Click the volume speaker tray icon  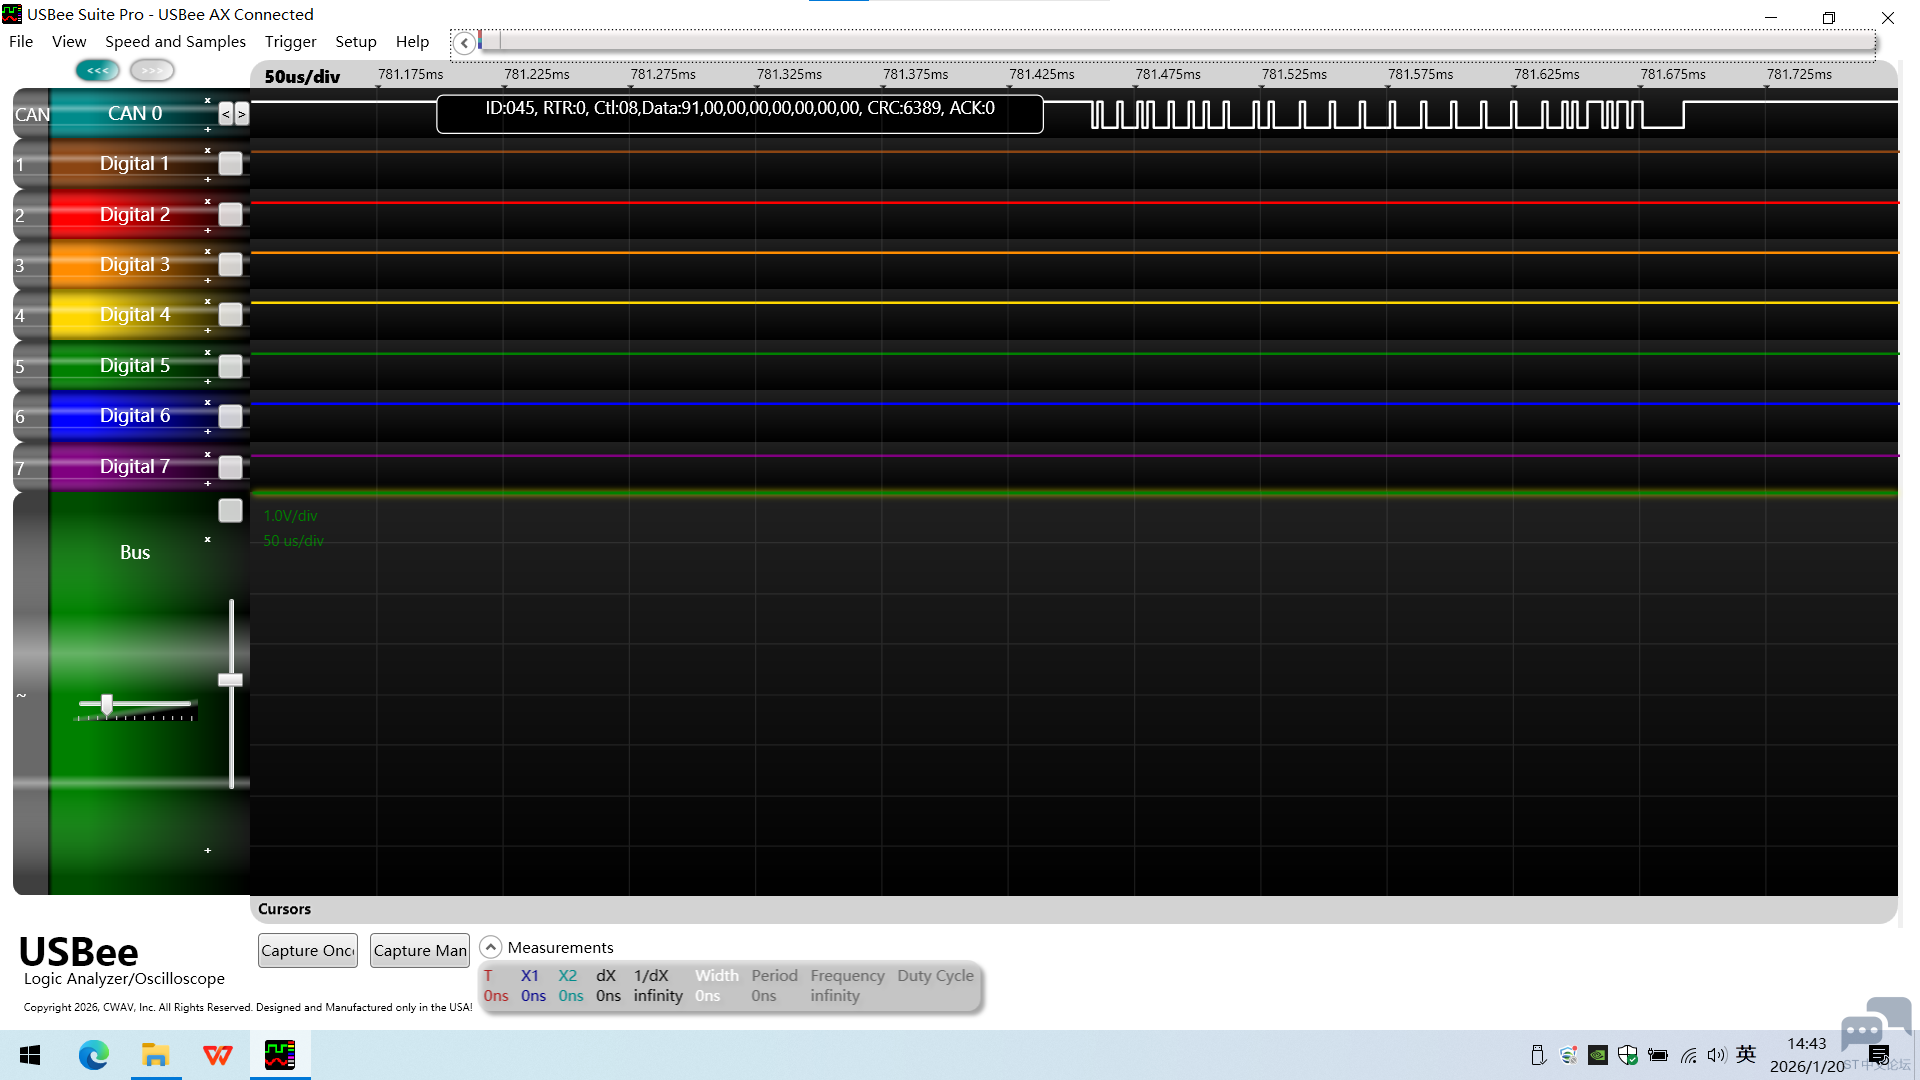1717,1055
